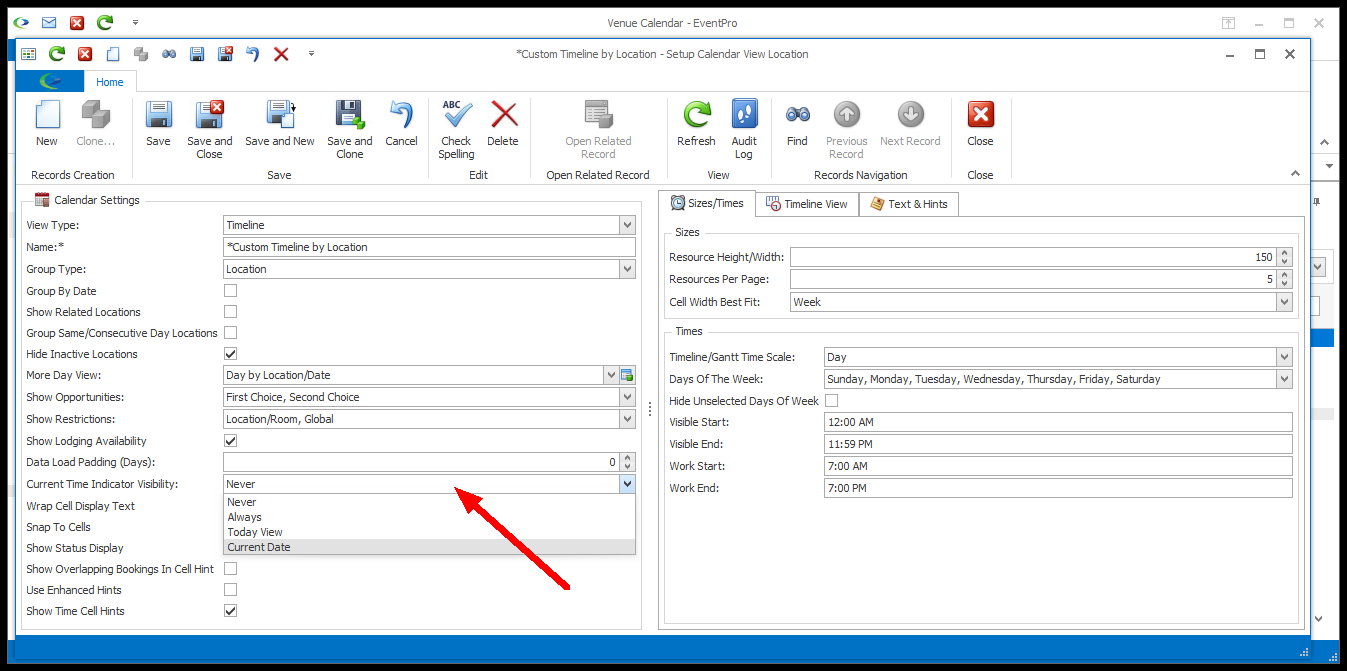Enable Show Overlapping Bookings In Cell Hint
The width and height of the screenshot is (1347, 671).
point(231,569)
